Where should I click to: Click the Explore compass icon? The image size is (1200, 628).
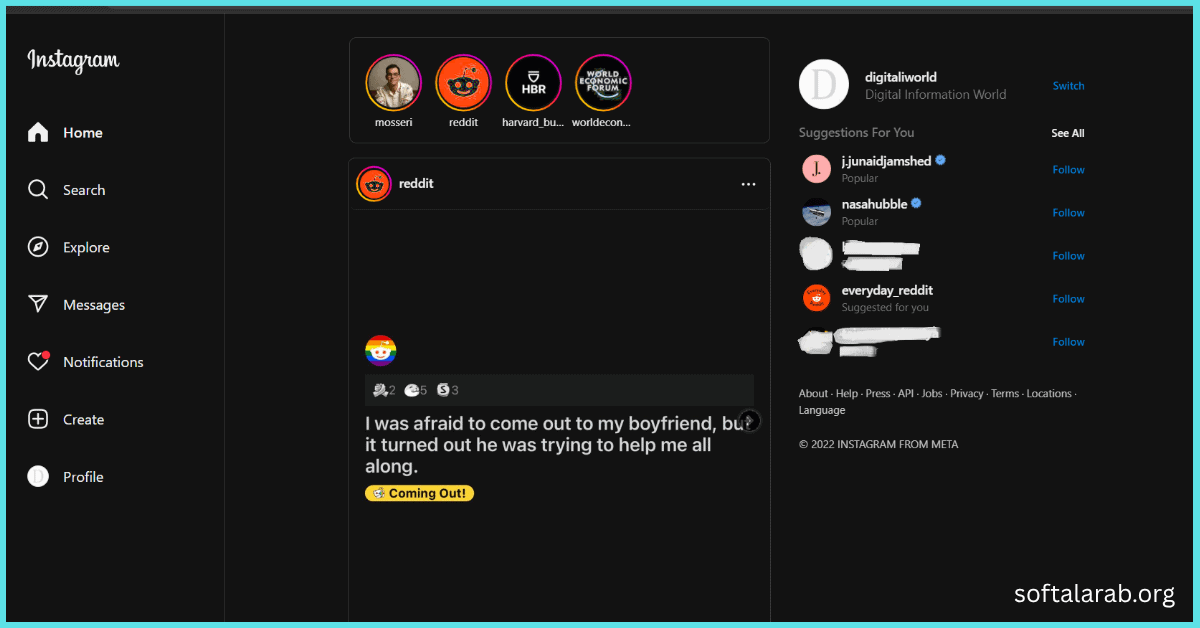[x=38, y=247]
